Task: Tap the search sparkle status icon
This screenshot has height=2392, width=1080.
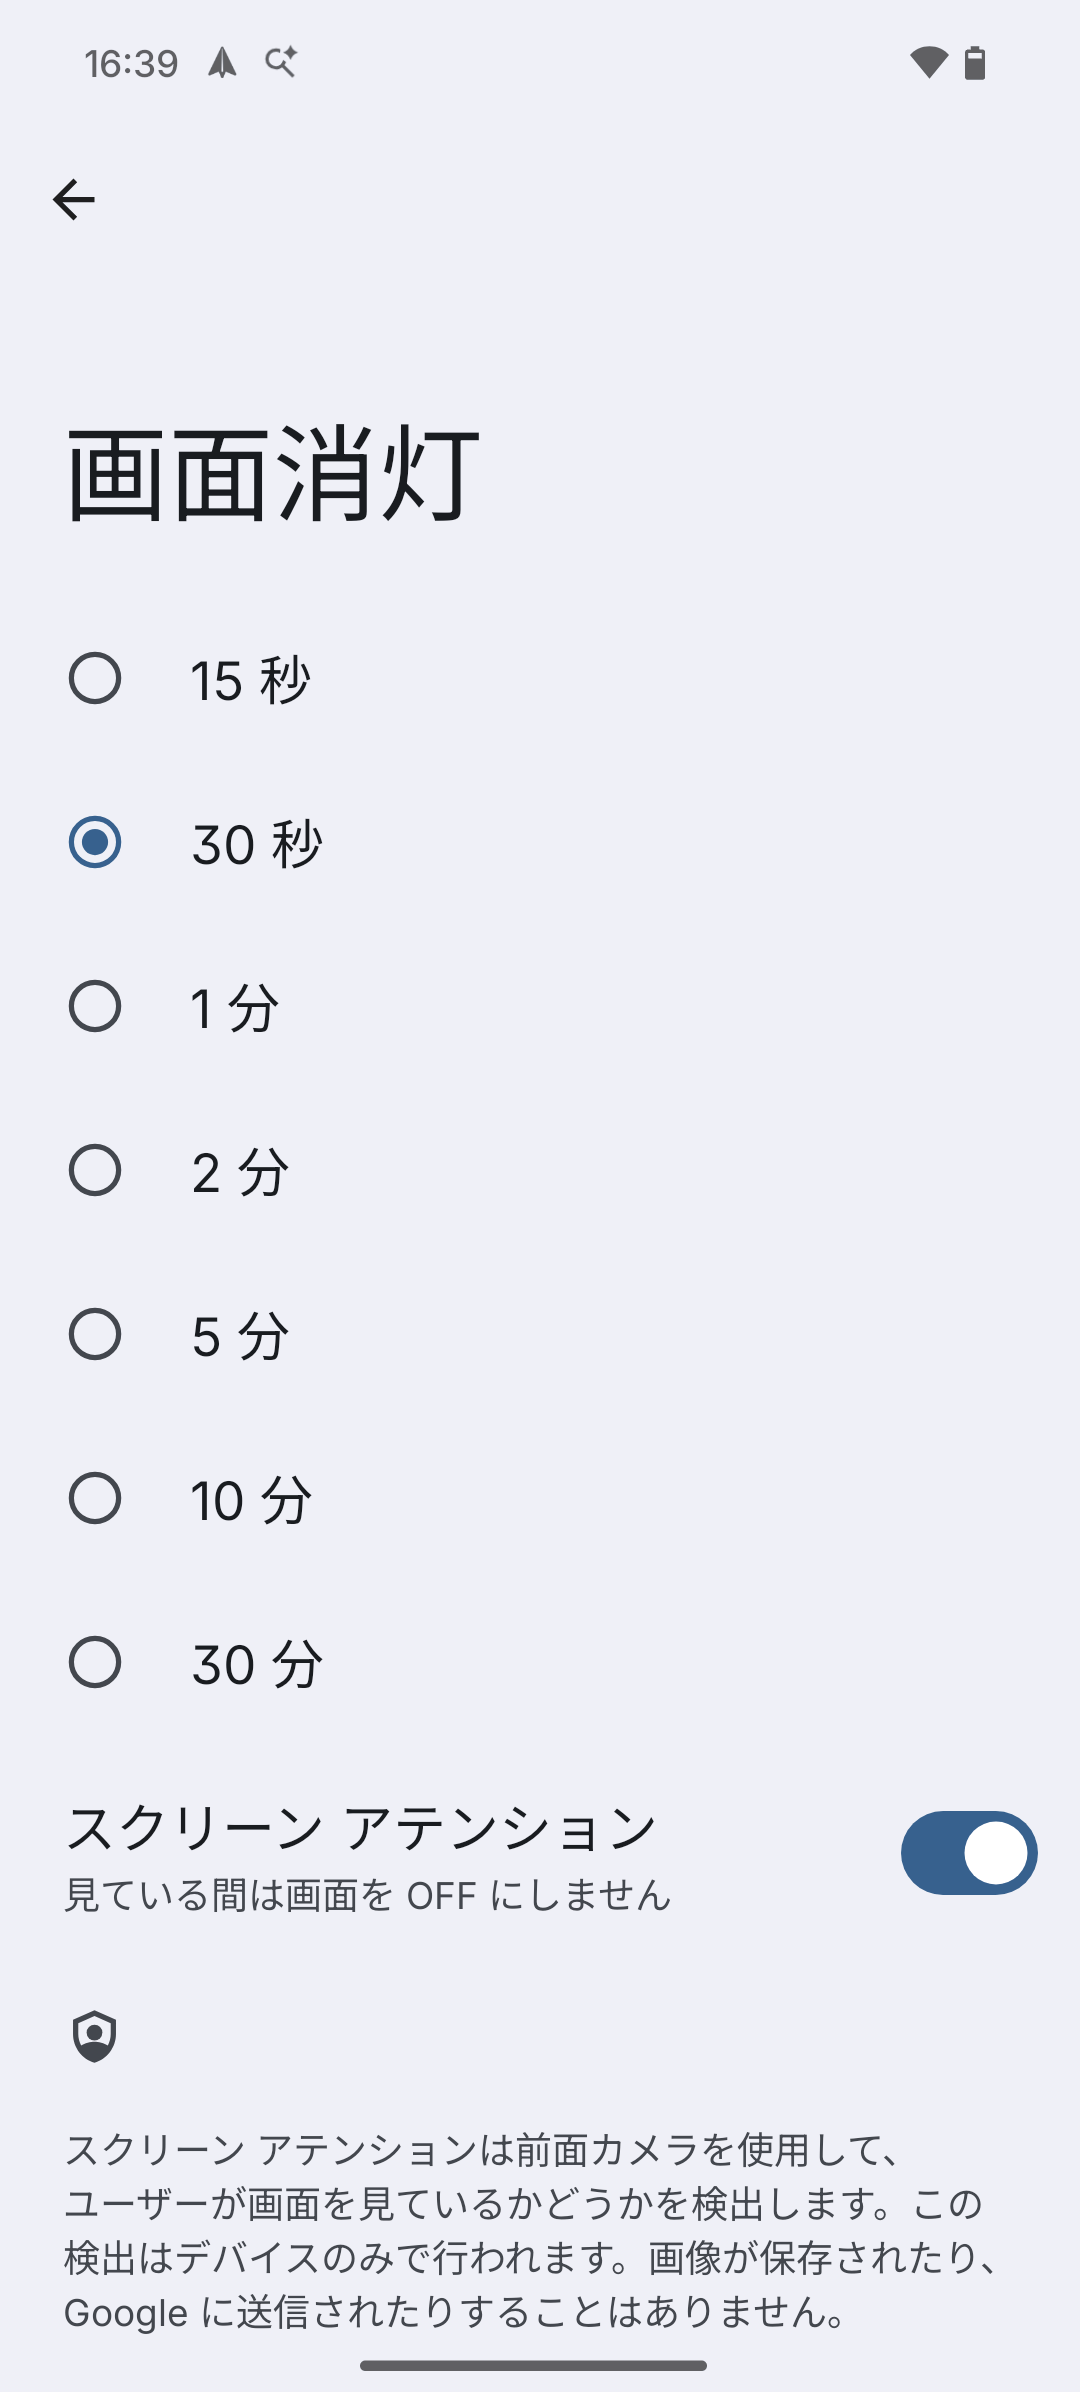Action: pos(281,63)
